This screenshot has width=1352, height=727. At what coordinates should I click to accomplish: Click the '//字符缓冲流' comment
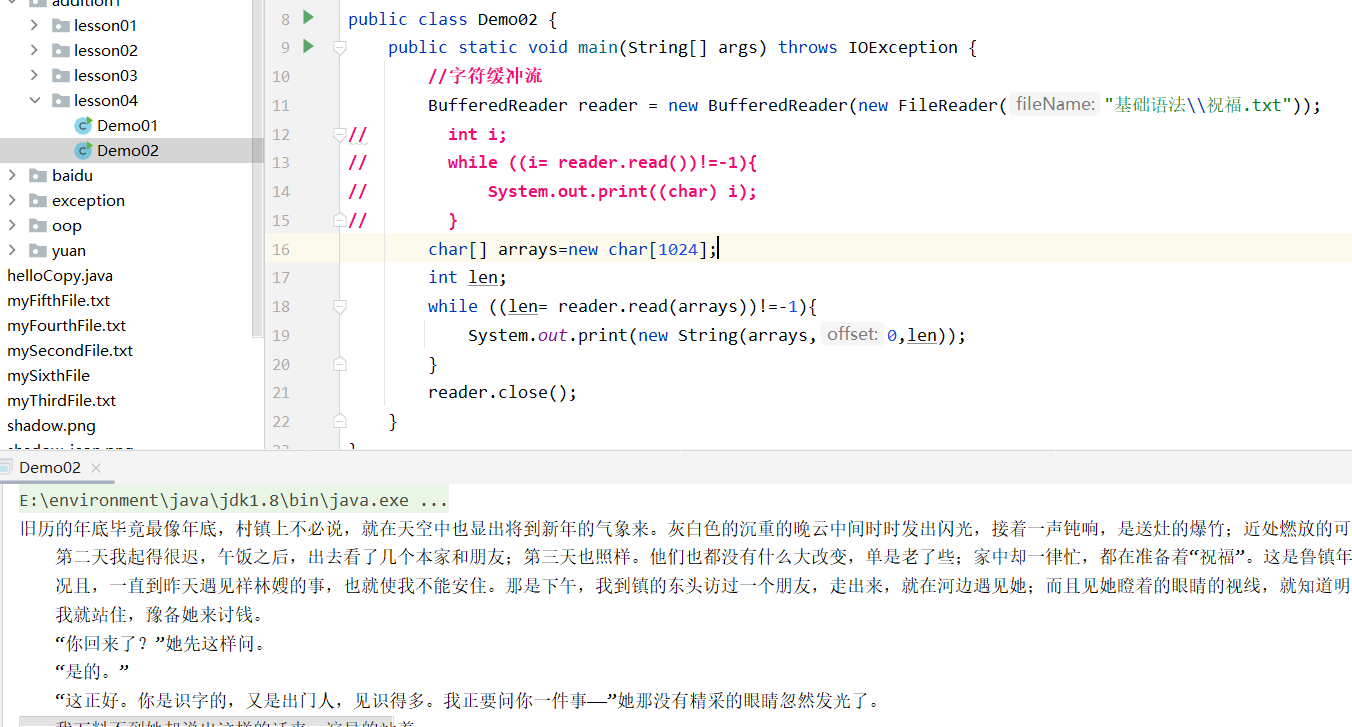coord(485,76)
